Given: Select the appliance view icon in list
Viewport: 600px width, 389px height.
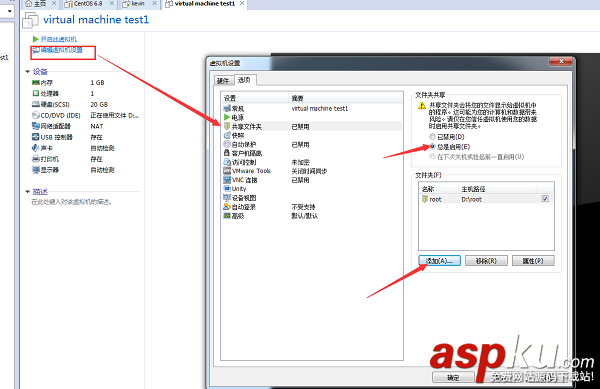Looking at the screenshot, I should coord(227,198).
